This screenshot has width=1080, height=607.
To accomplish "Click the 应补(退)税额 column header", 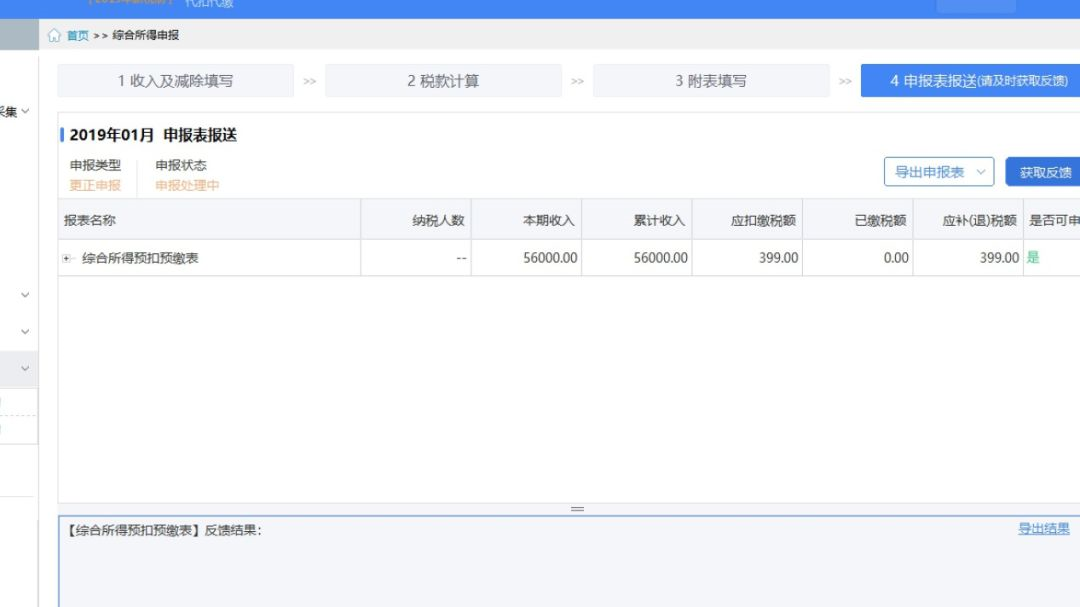I will (x=979, y=220).
